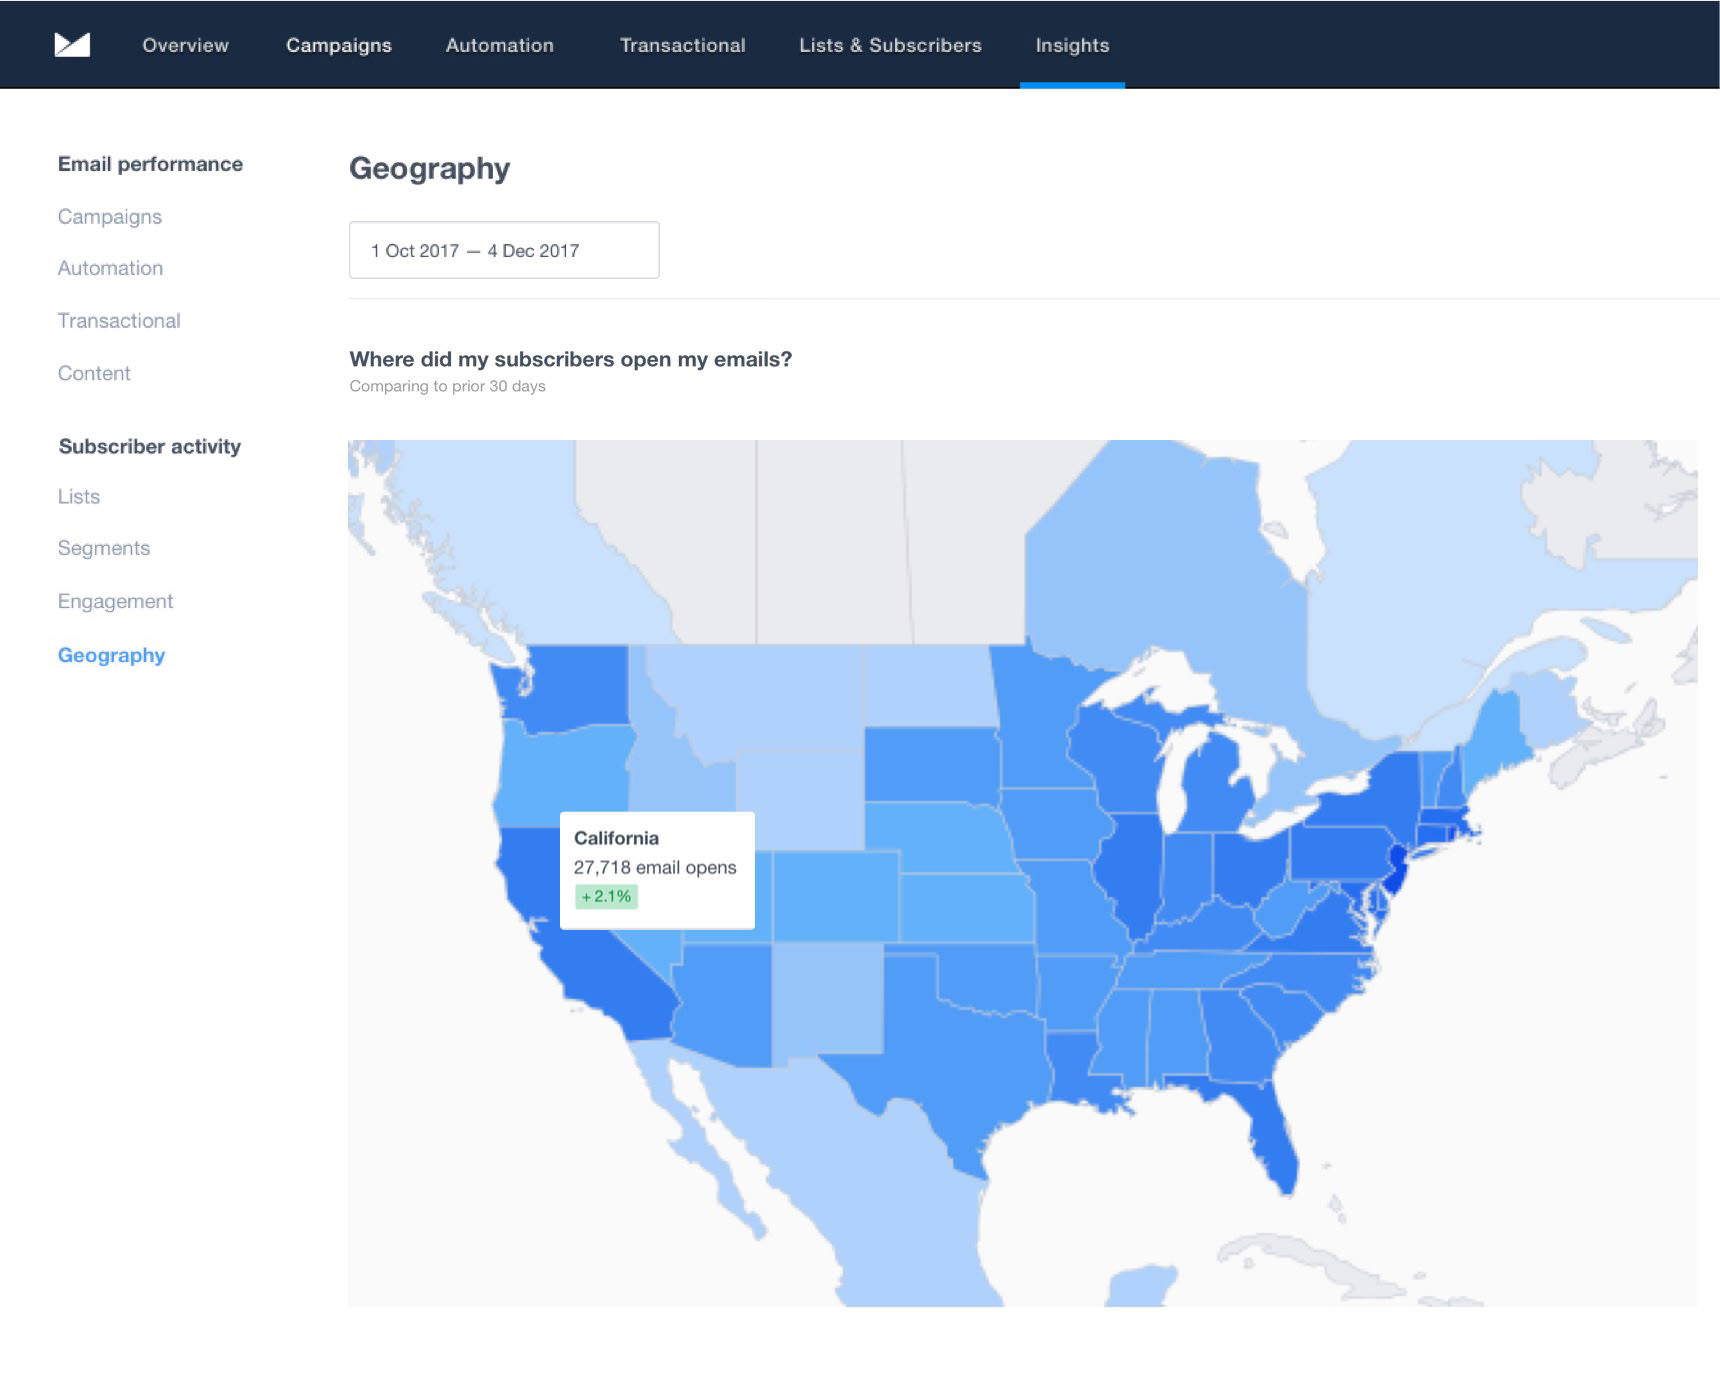This screenshot has width=1720, height=1396.
Task: Select Lists under Subscriber activity
Action: [x=79, y=496]
